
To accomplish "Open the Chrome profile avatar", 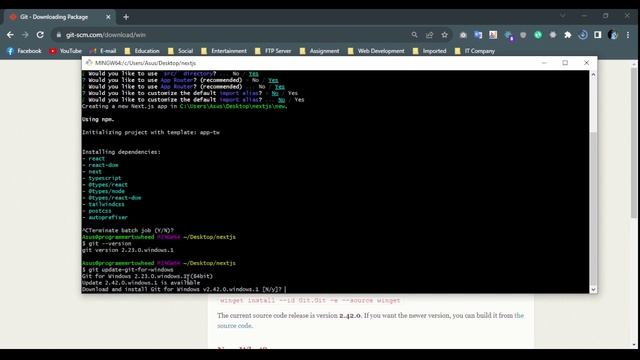I will pos(613,35).
